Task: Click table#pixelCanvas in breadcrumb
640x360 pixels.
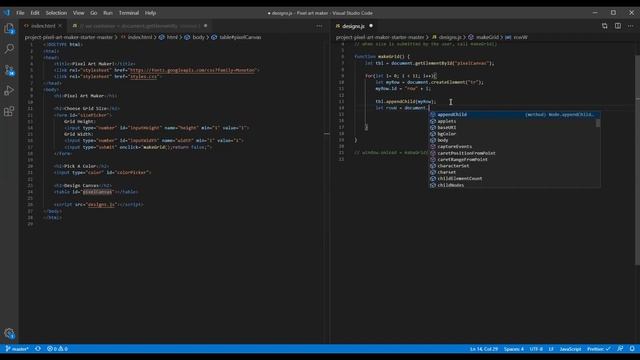Action: point(240,37)
